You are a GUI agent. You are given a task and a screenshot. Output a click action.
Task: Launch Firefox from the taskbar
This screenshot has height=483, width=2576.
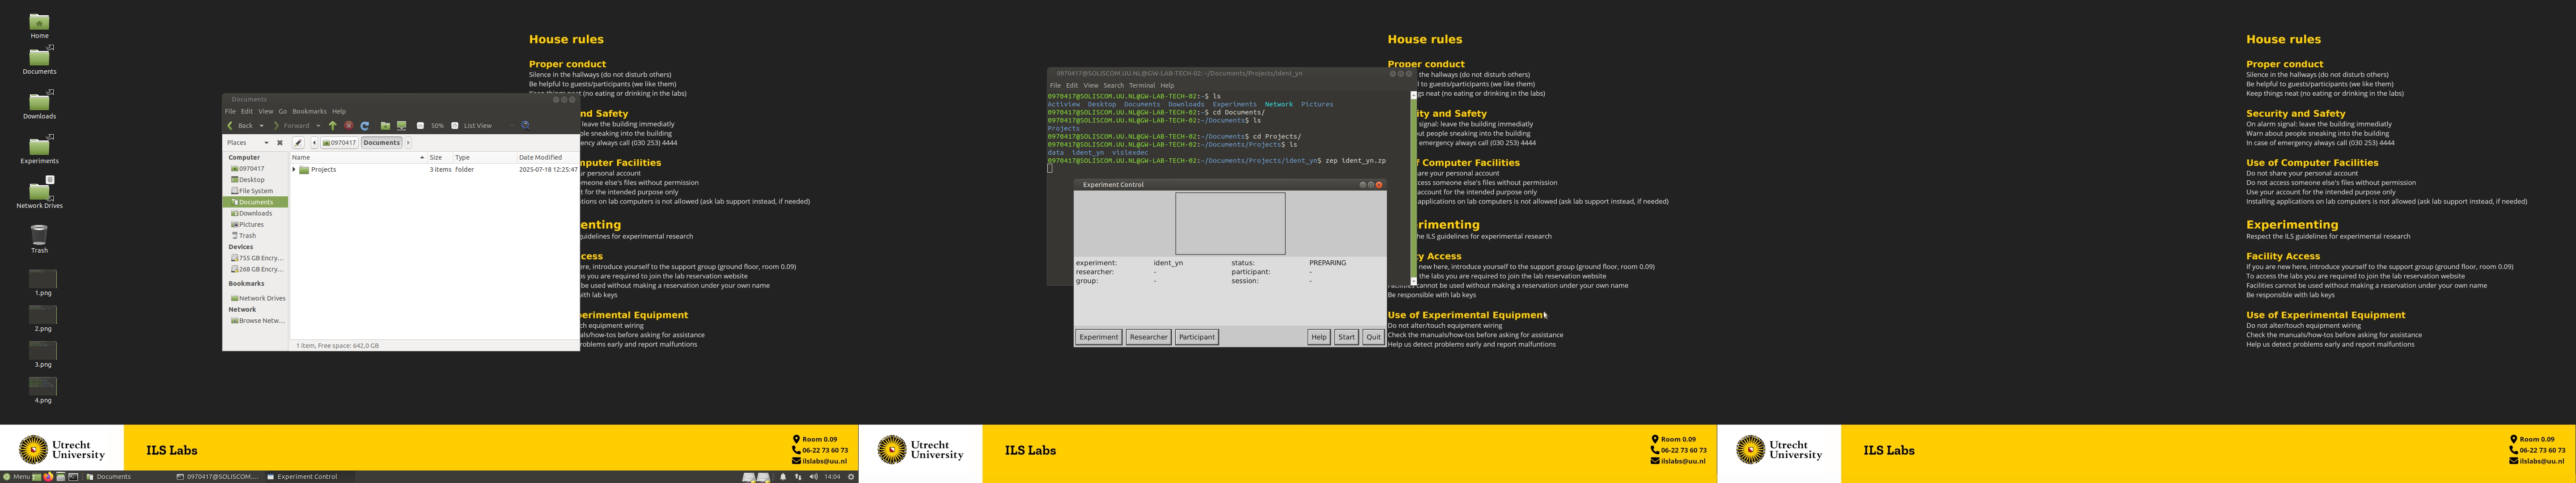tap(48, 477)
